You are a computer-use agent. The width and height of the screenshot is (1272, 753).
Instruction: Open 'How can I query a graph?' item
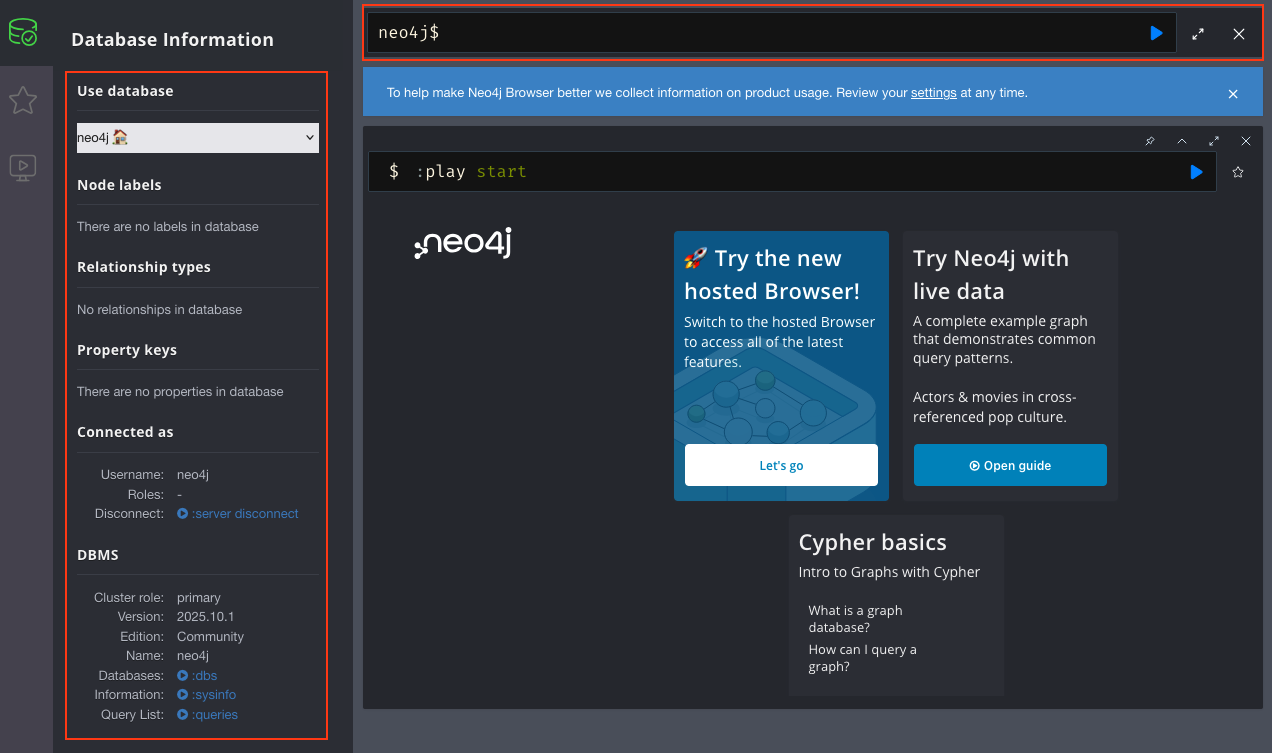(x=863, y=658)
